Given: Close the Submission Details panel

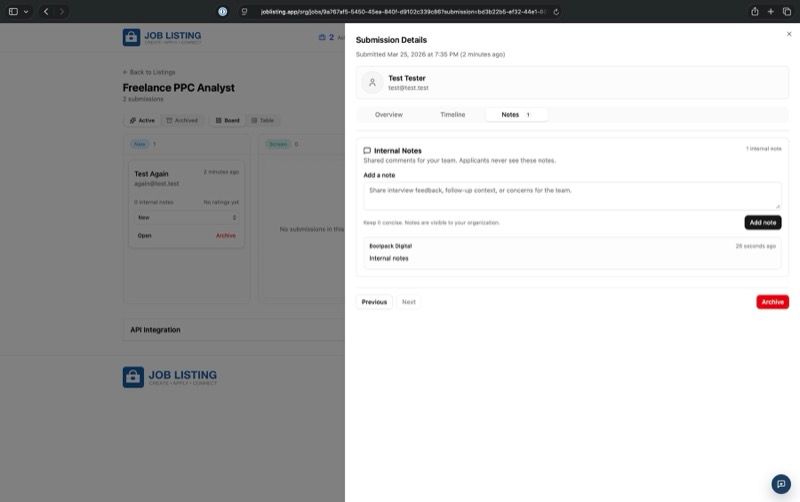Looking at the screenshot, I should coord(788,34).
